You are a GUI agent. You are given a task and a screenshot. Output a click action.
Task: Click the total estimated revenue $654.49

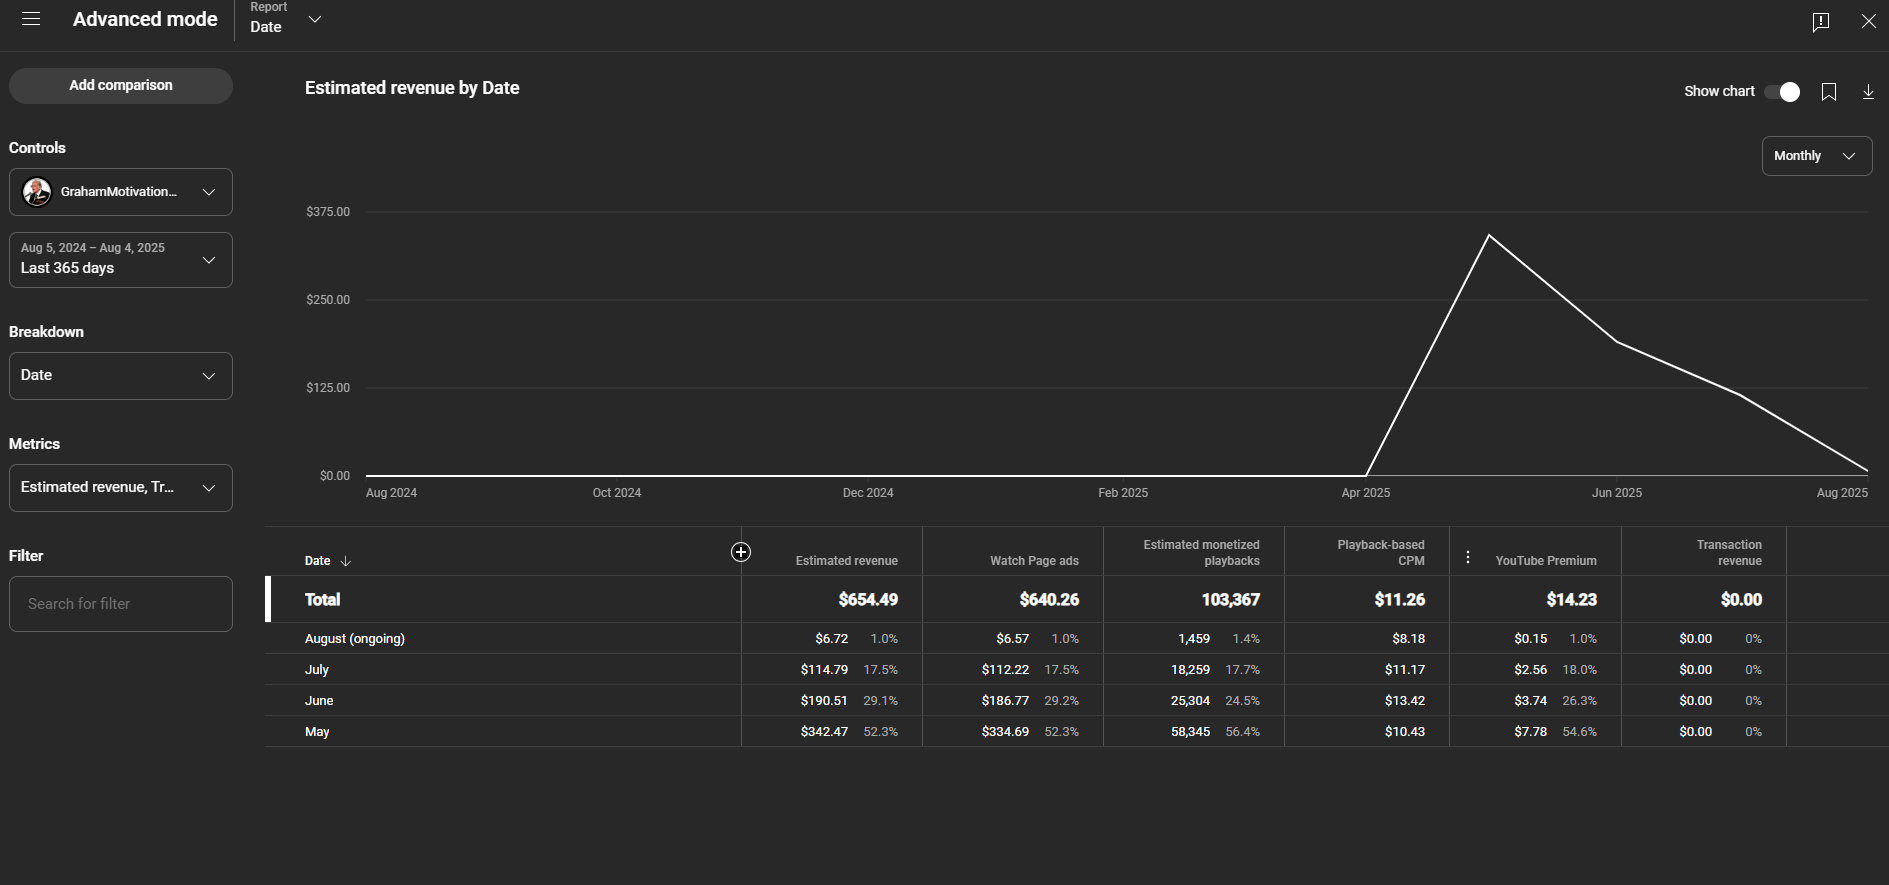[x=868, y=600]
